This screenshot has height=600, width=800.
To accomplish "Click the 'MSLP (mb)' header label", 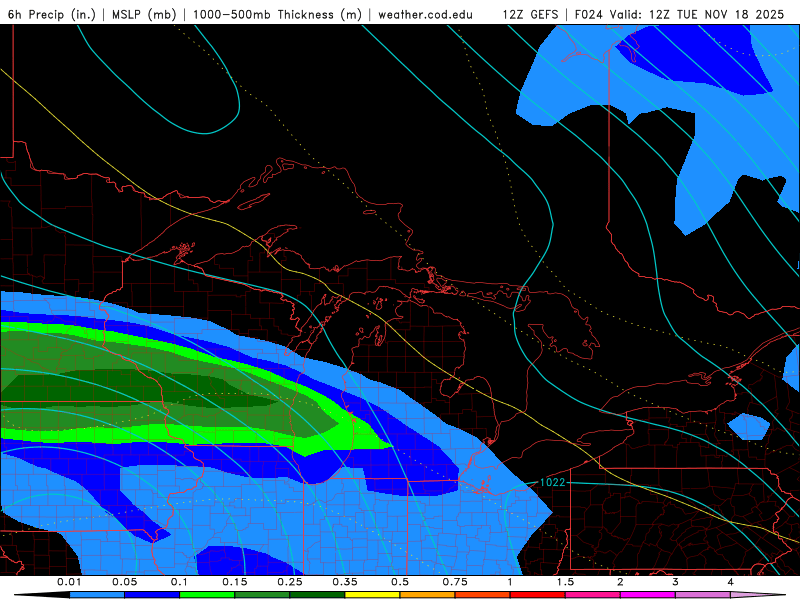I will [x=144, y=14].
